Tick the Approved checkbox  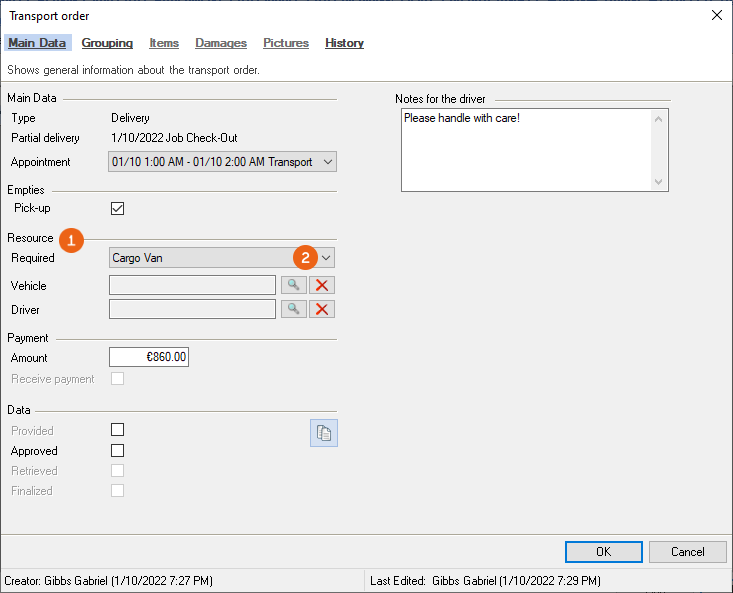click(117, 451)
